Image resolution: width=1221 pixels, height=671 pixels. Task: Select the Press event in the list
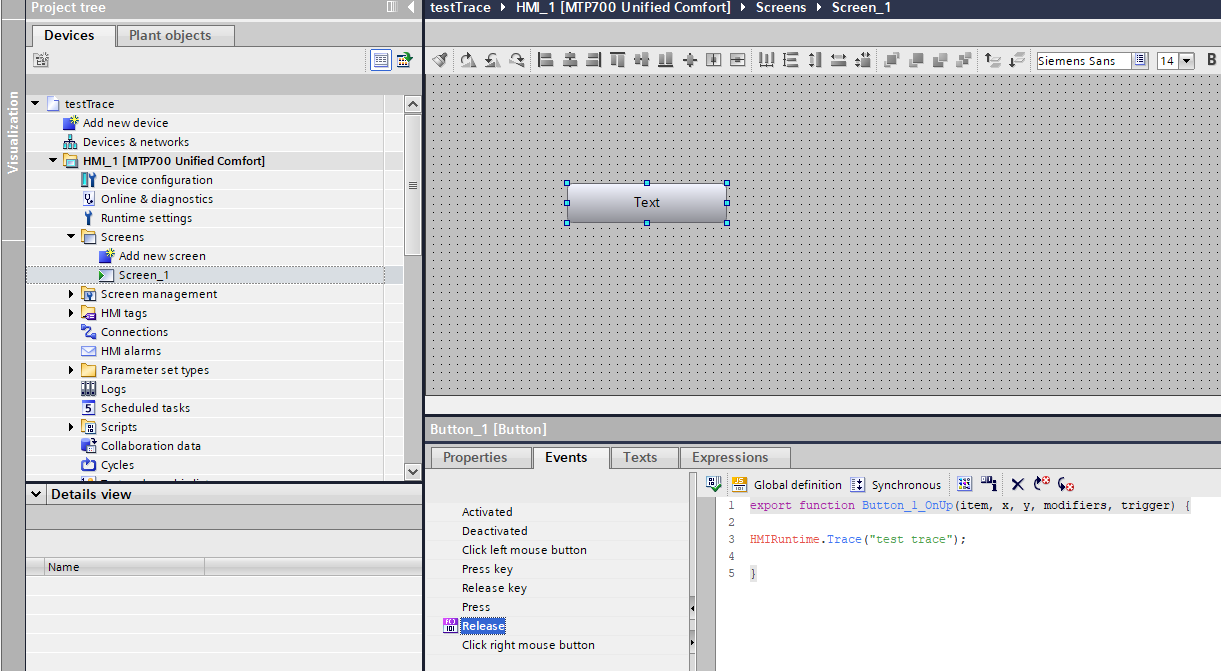pos(476,607)
